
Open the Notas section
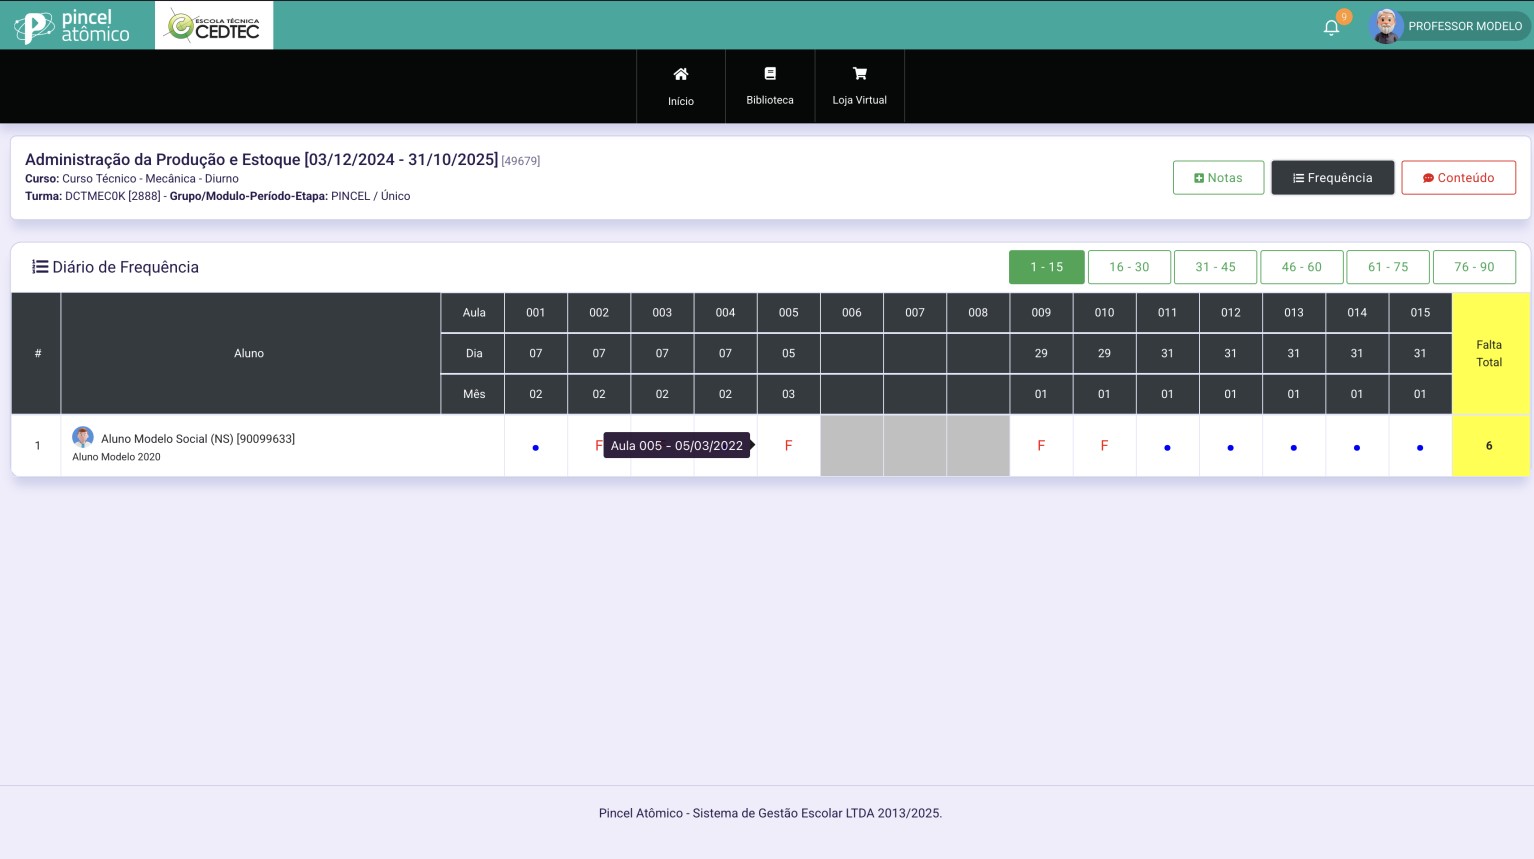coord(1218,178)
